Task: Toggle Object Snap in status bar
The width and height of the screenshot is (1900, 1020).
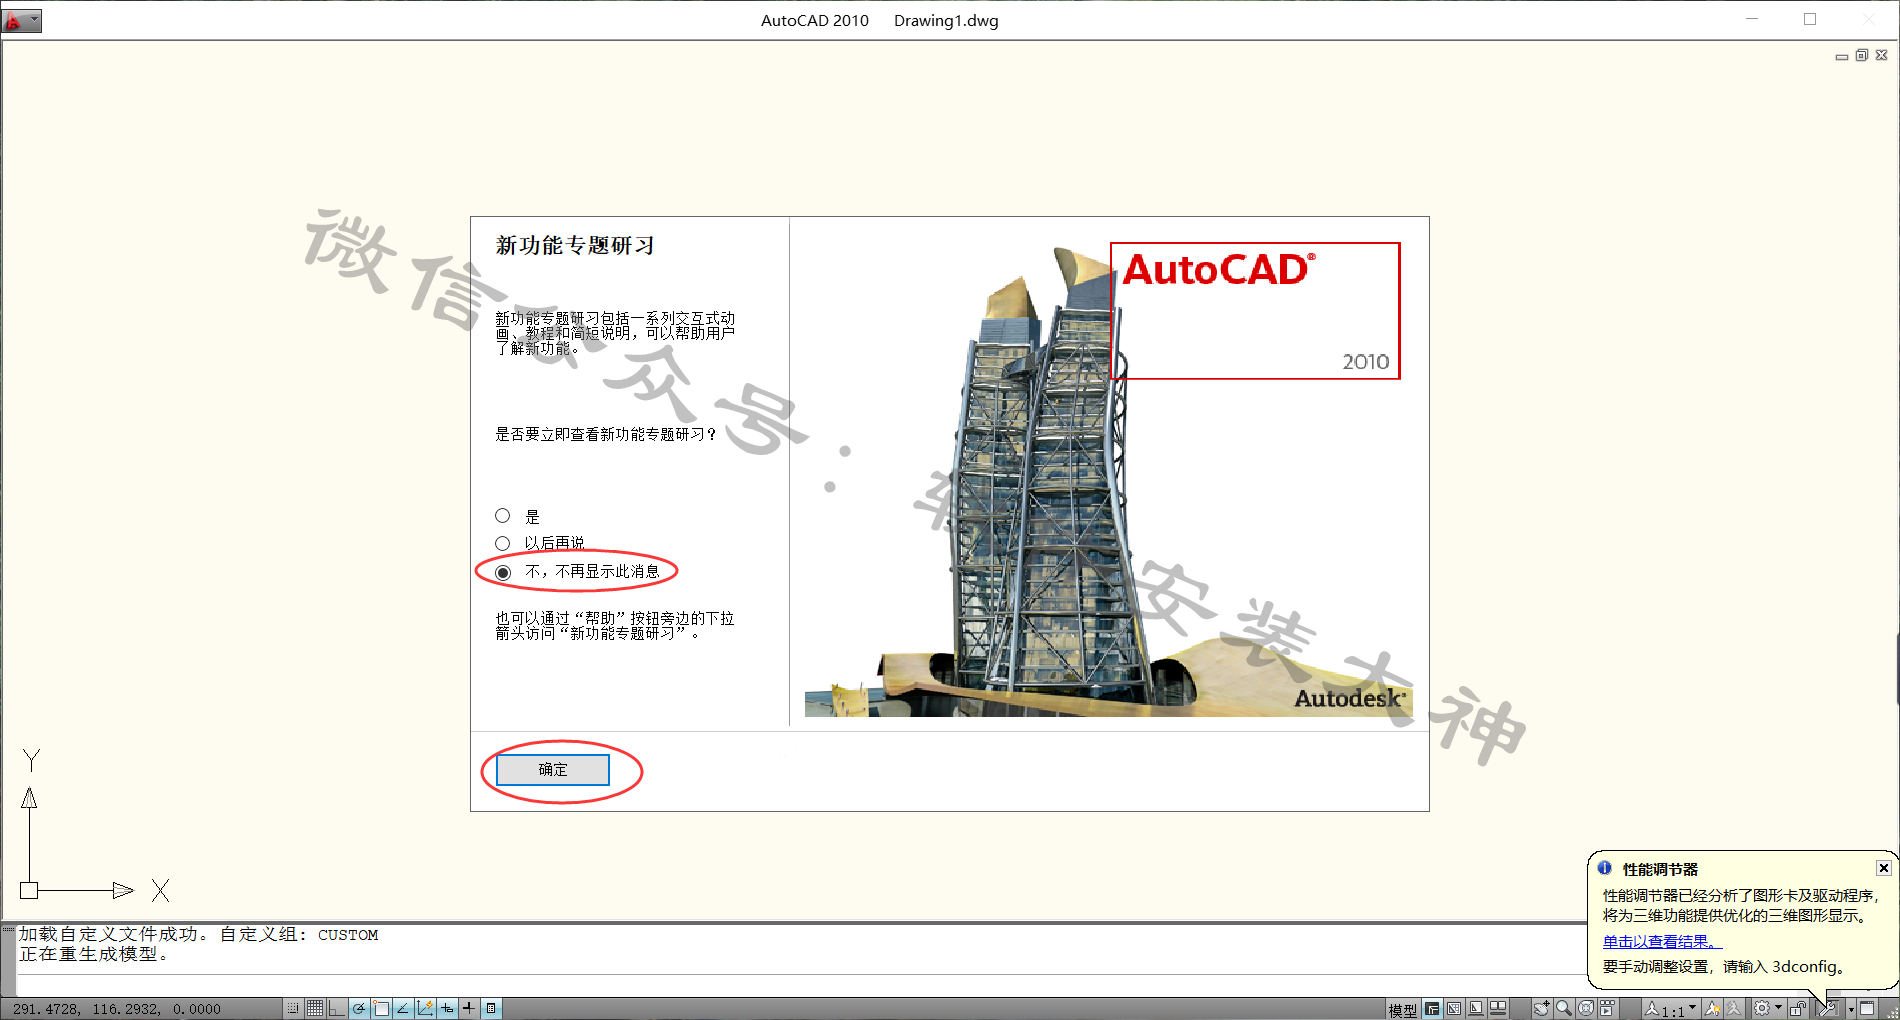Action: (381, 1008)
